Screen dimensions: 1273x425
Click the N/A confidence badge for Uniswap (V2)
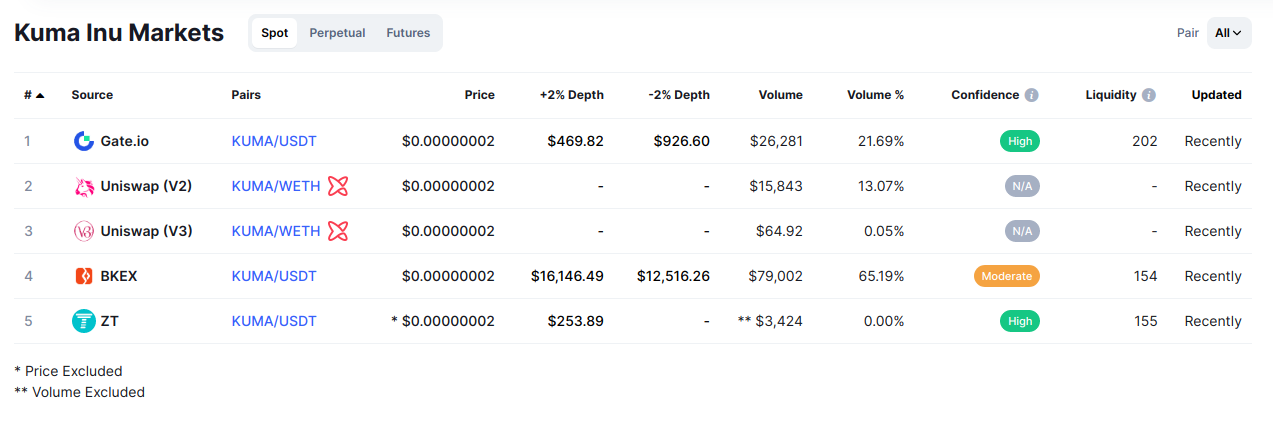tap(1022, 186)
